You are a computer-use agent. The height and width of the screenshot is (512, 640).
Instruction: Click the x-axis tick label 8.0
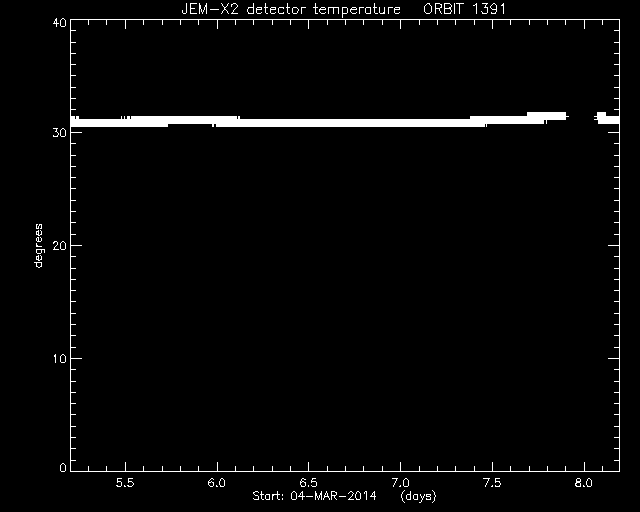coord(584,483)
